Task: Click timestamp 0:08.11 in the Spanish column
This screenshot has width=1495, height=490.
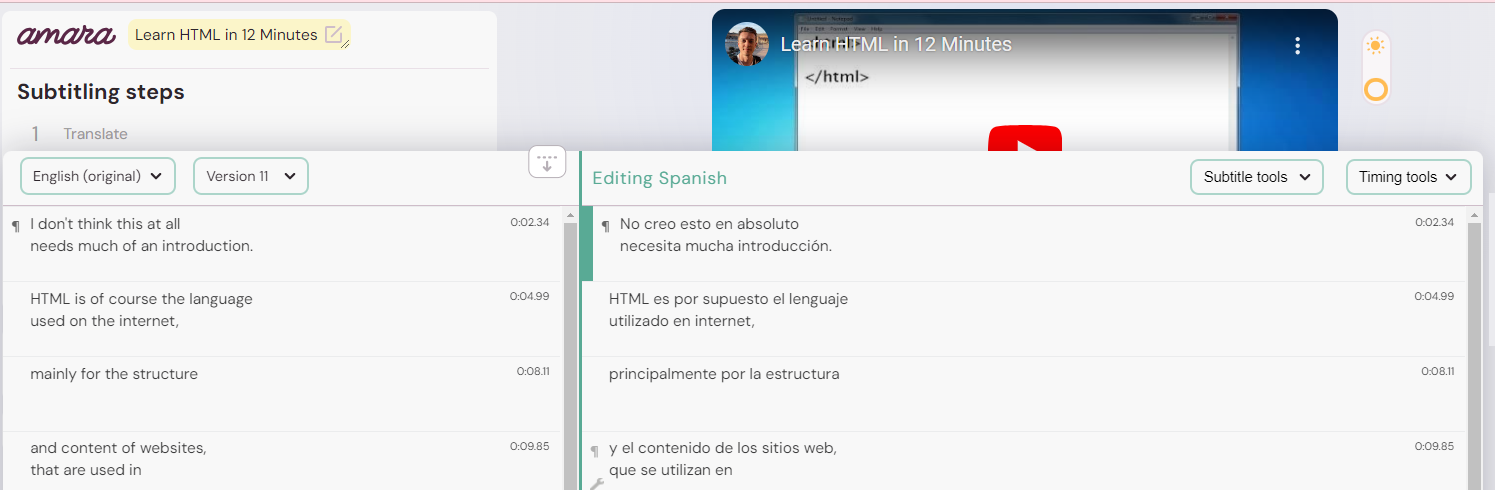Action: pos(1438,371)
